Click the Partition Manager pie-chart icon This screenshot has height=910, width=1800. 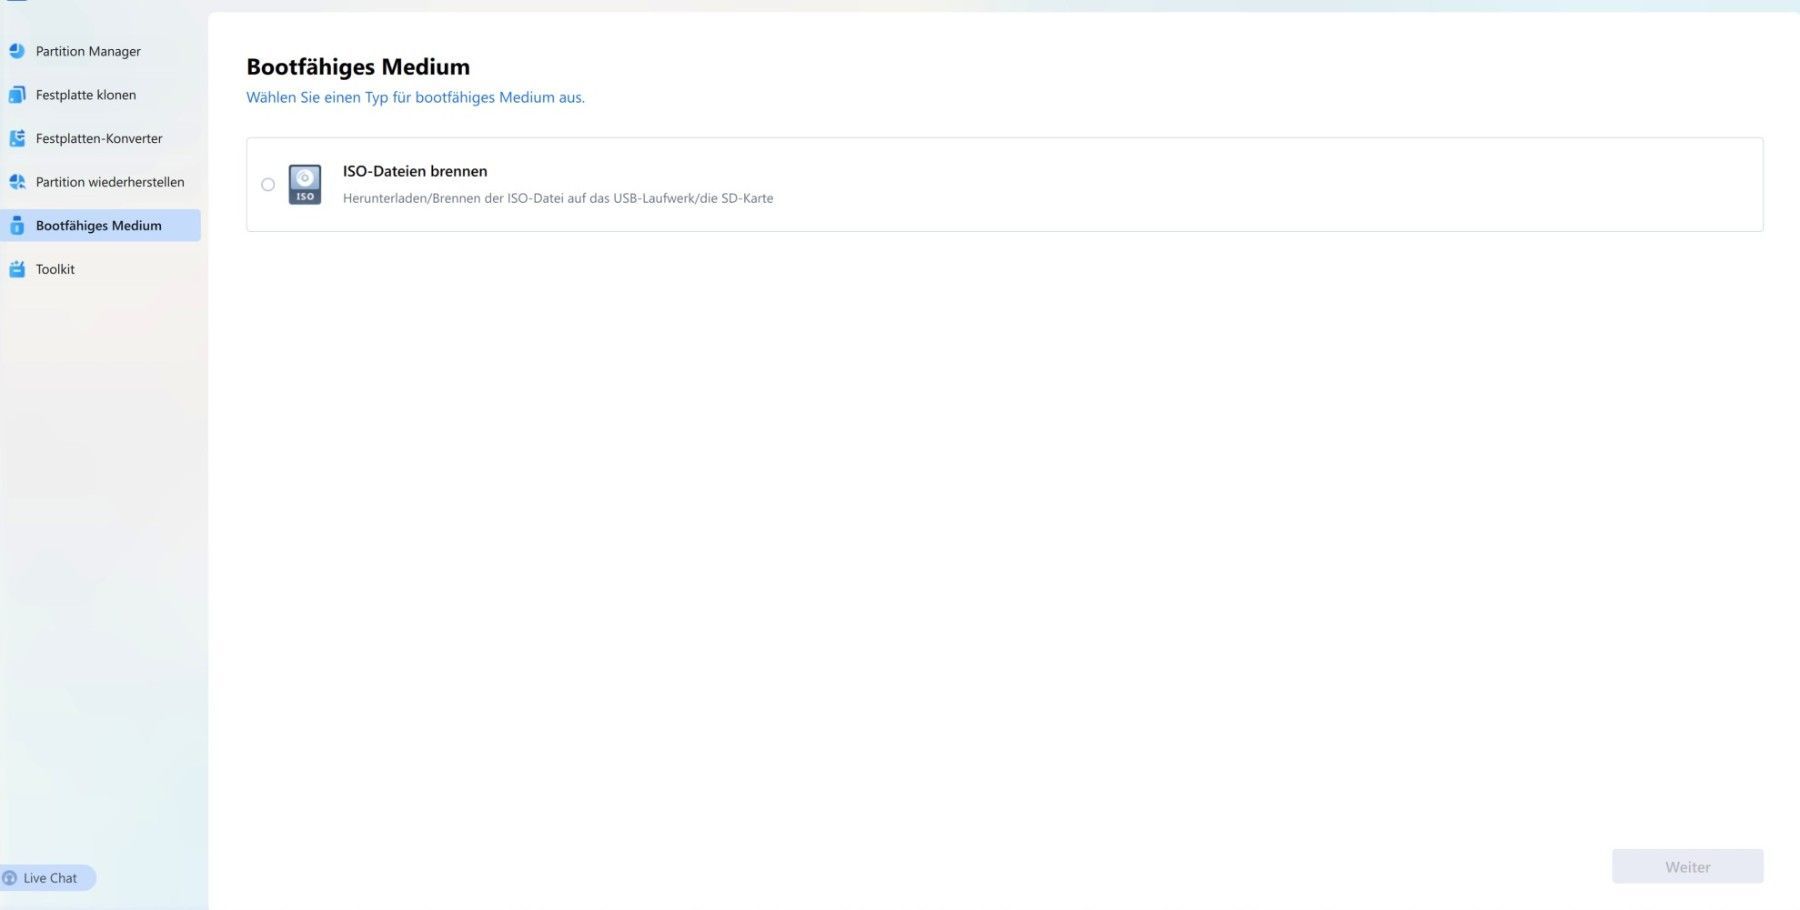tap(17, 51)
